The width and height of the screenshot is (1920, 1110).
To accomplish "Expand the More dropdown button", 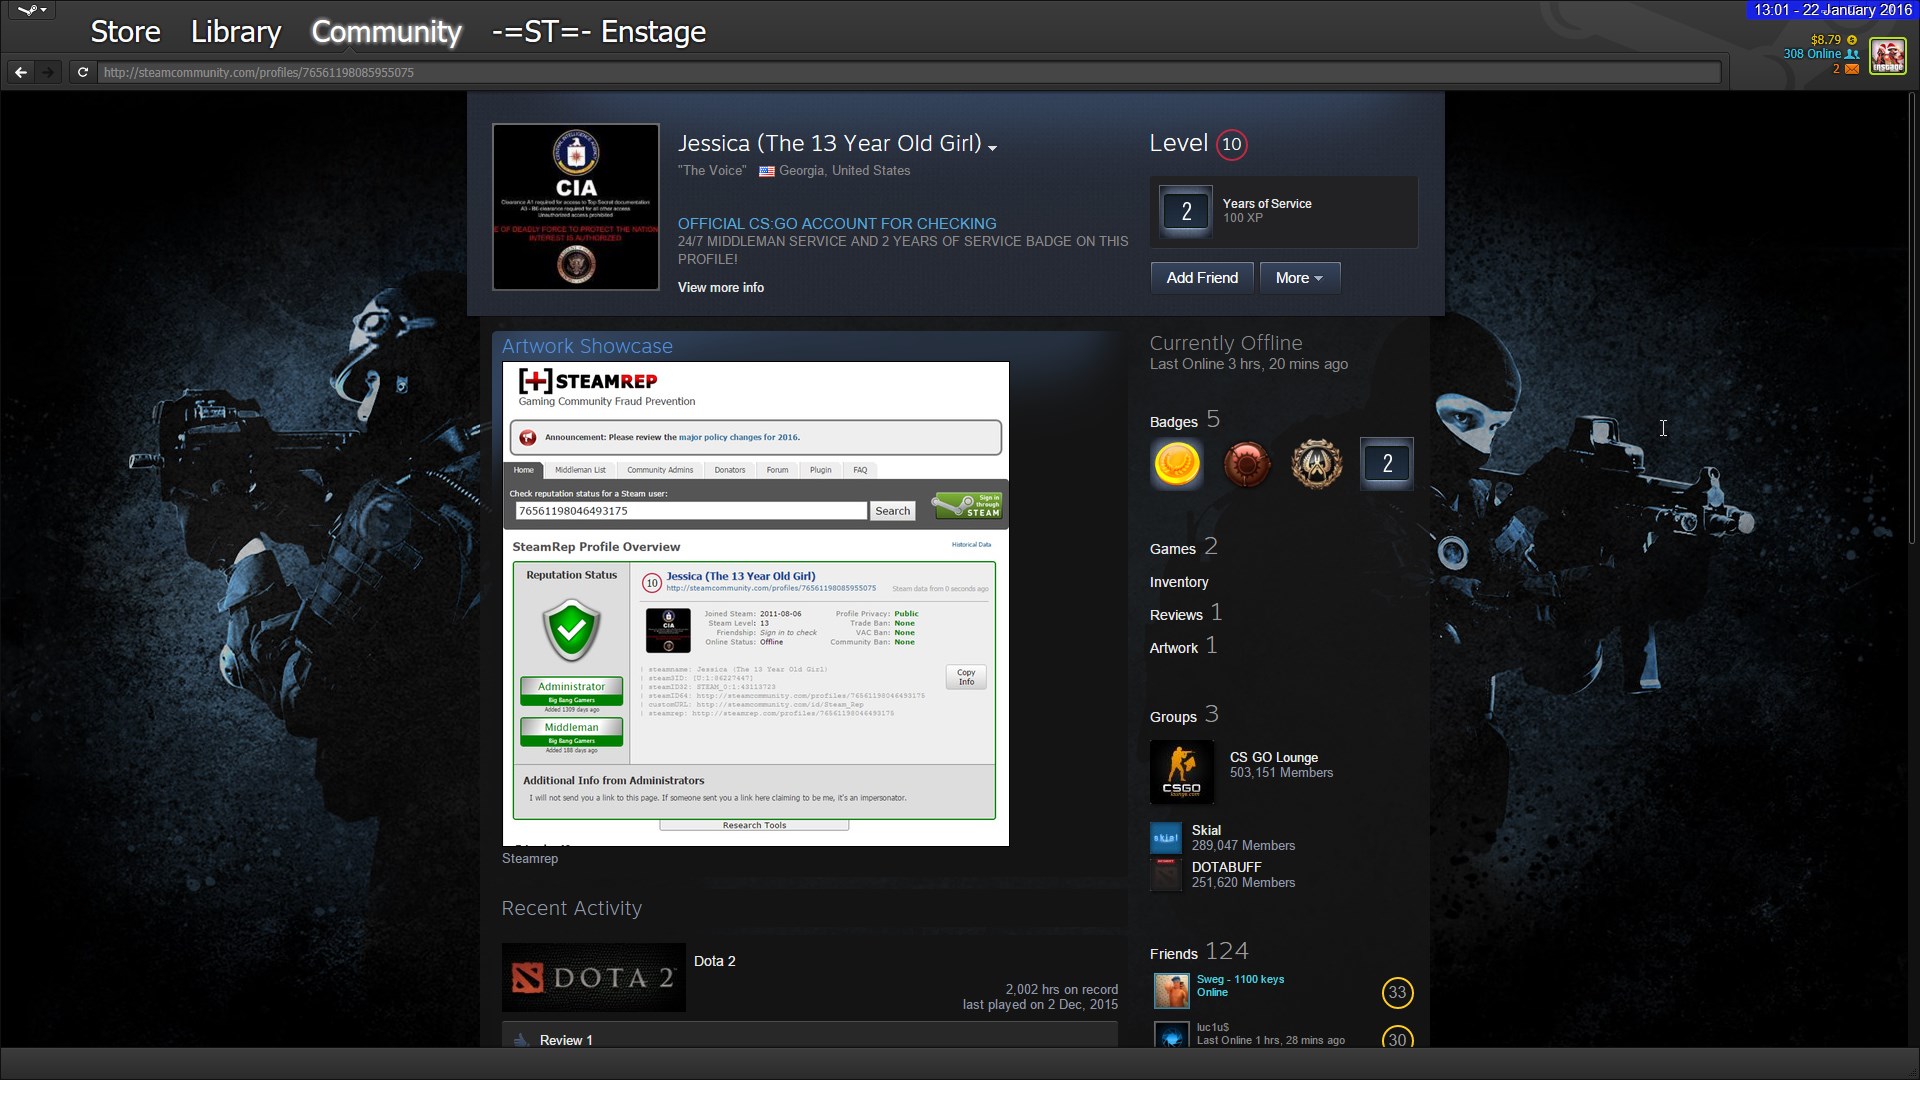I will coord(1299,278).
